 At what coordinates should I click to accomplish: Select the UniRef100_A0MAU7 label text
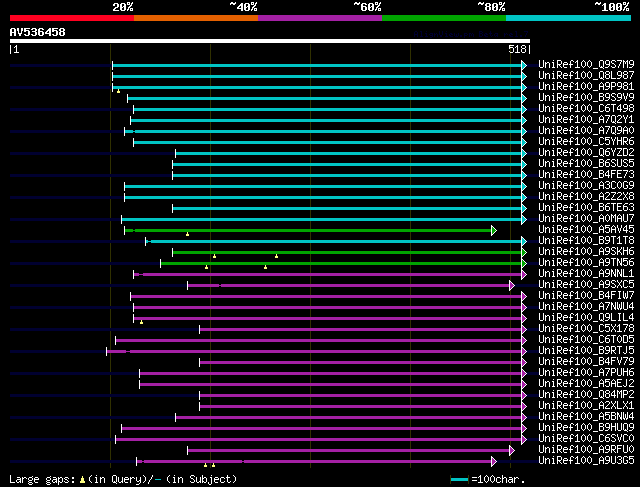click(x=586, y=219)
